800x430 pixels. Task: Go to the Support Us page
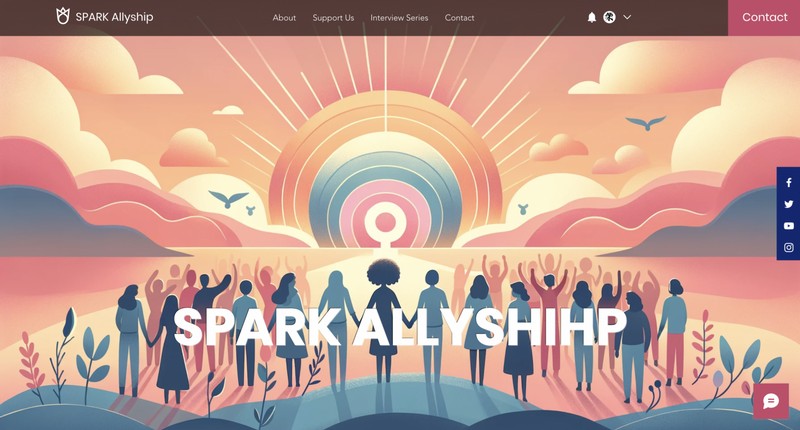point(333,17)
